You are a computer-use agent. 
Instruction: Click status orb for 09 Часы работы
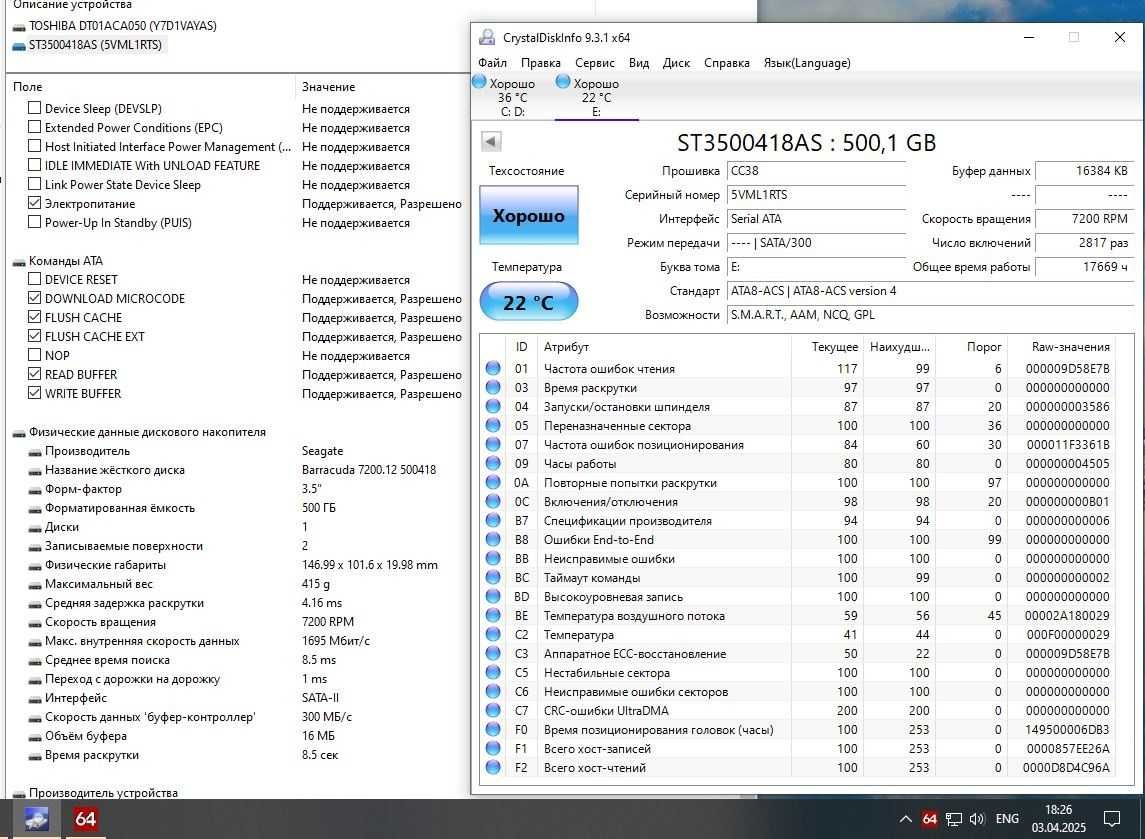point(493,463)
